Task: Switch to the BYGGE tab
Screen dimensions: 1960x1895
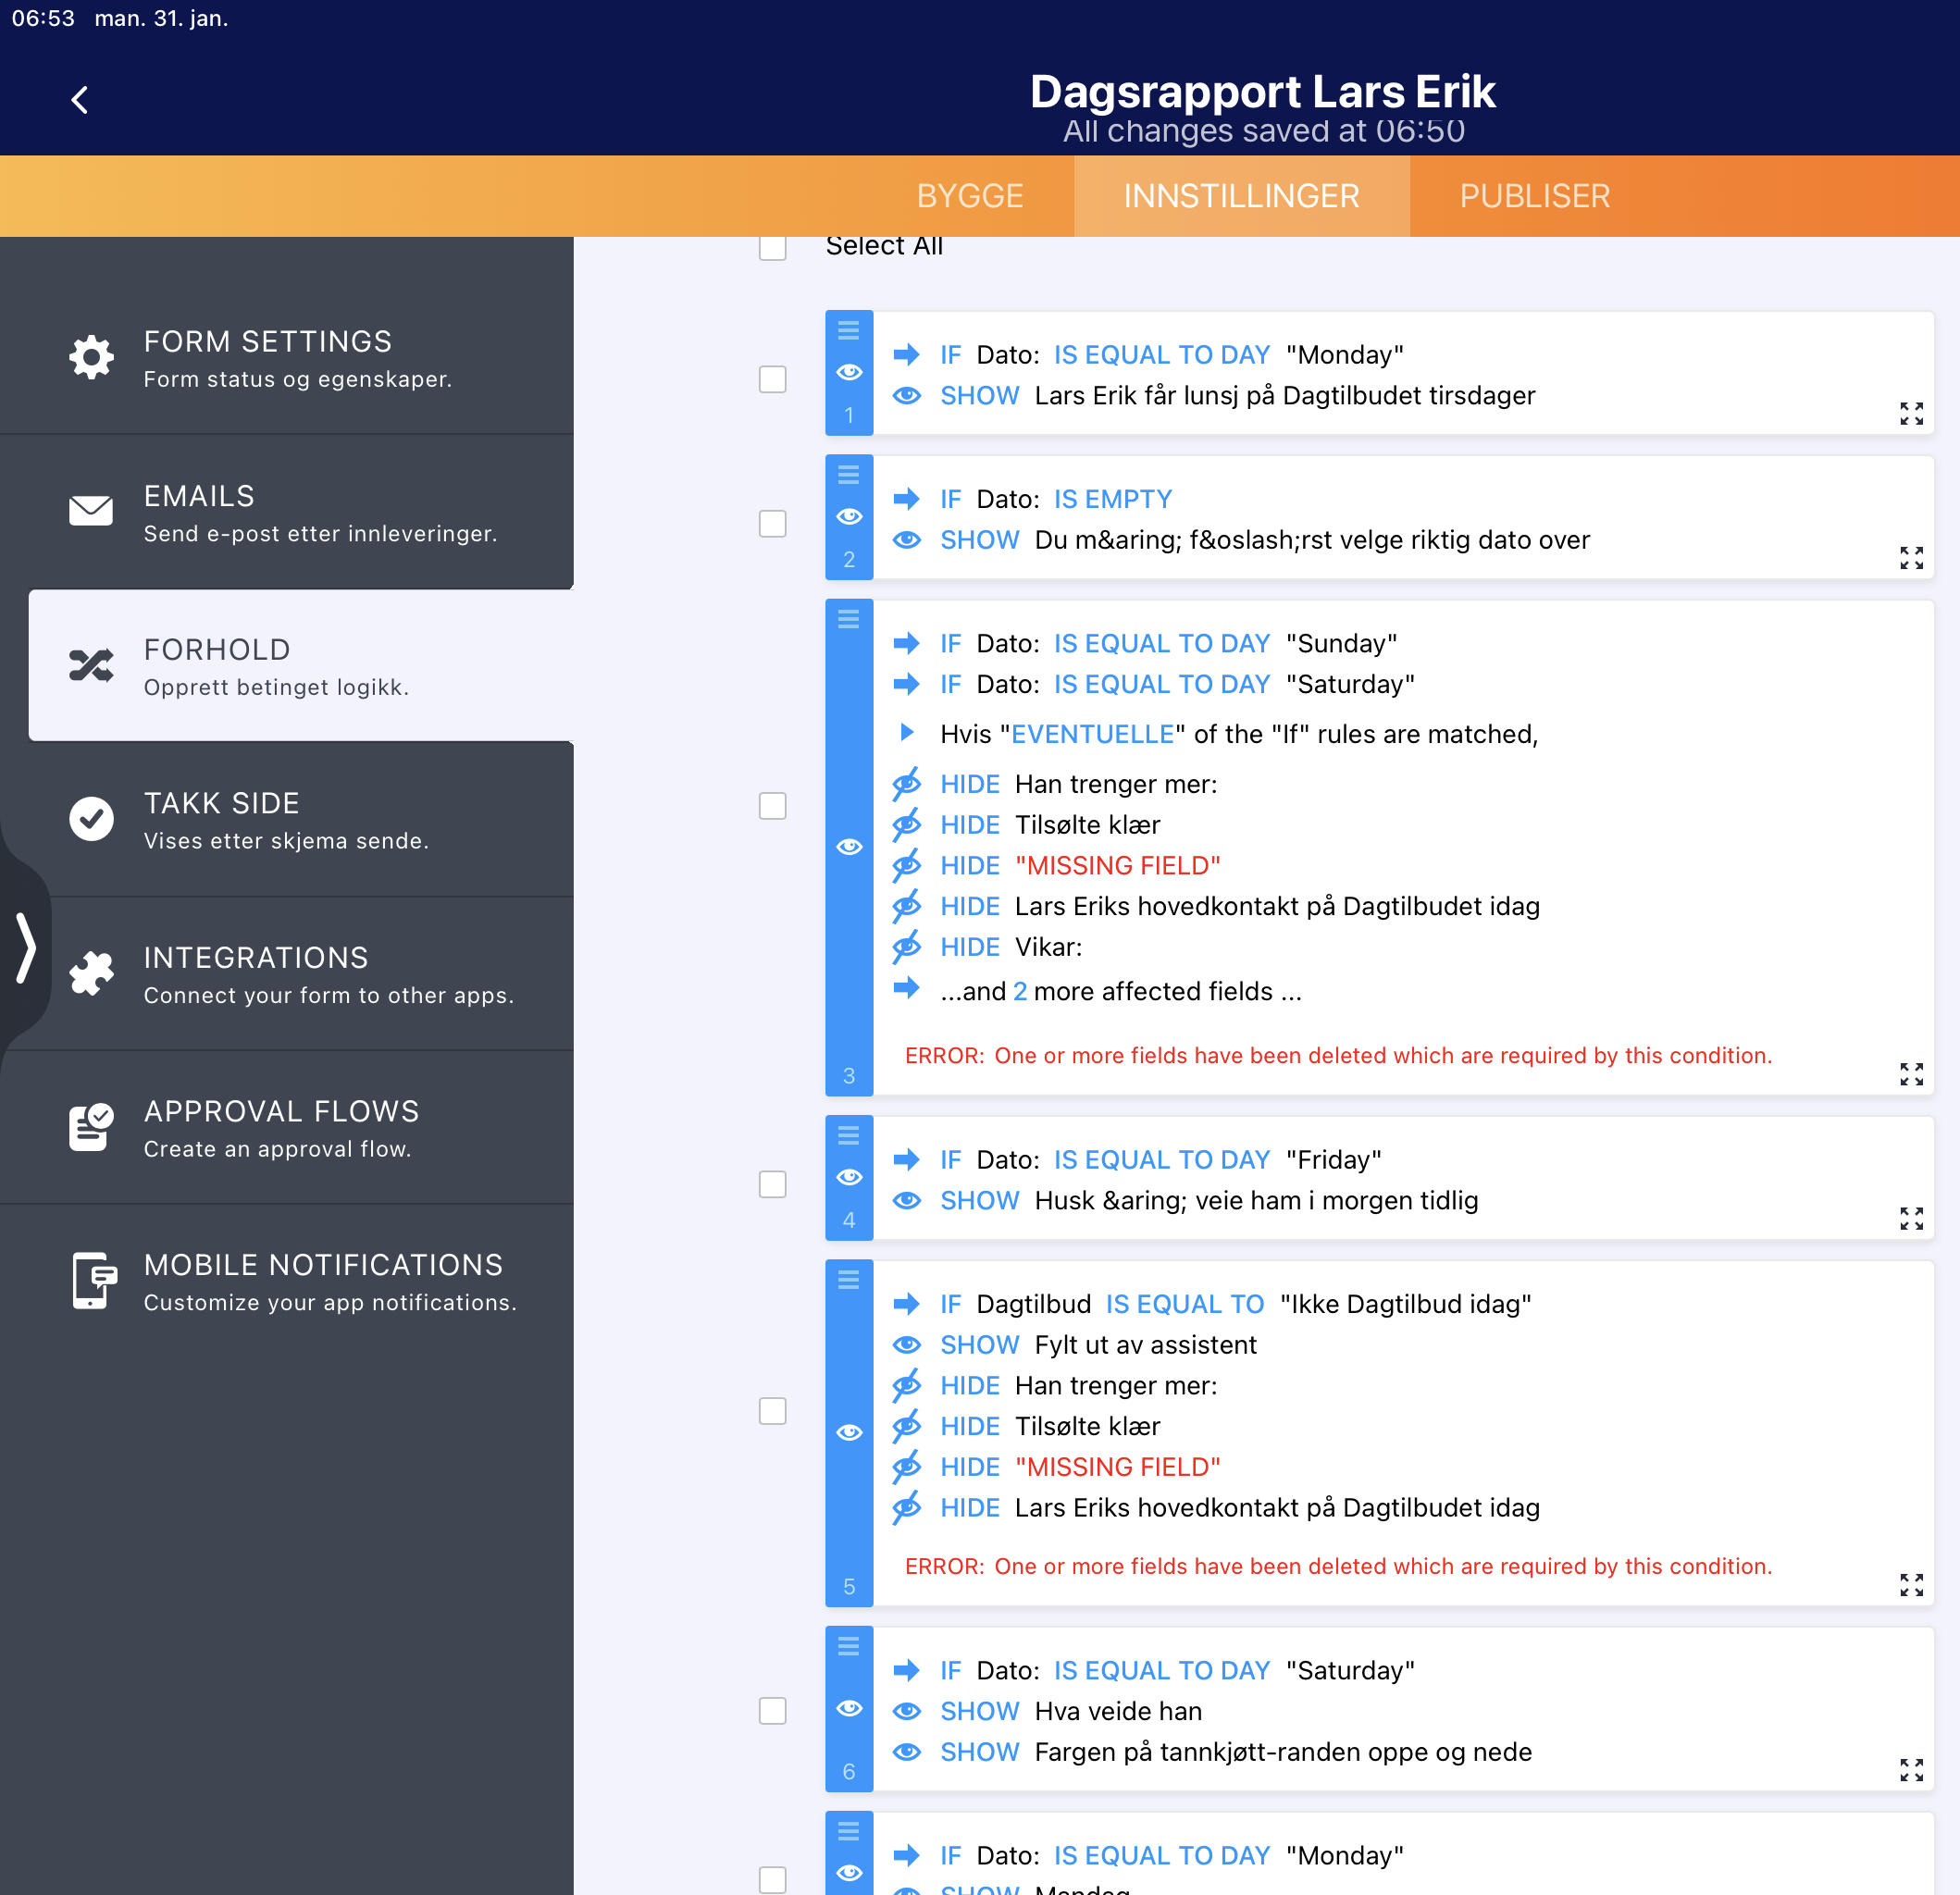Action: click(969, 196)
